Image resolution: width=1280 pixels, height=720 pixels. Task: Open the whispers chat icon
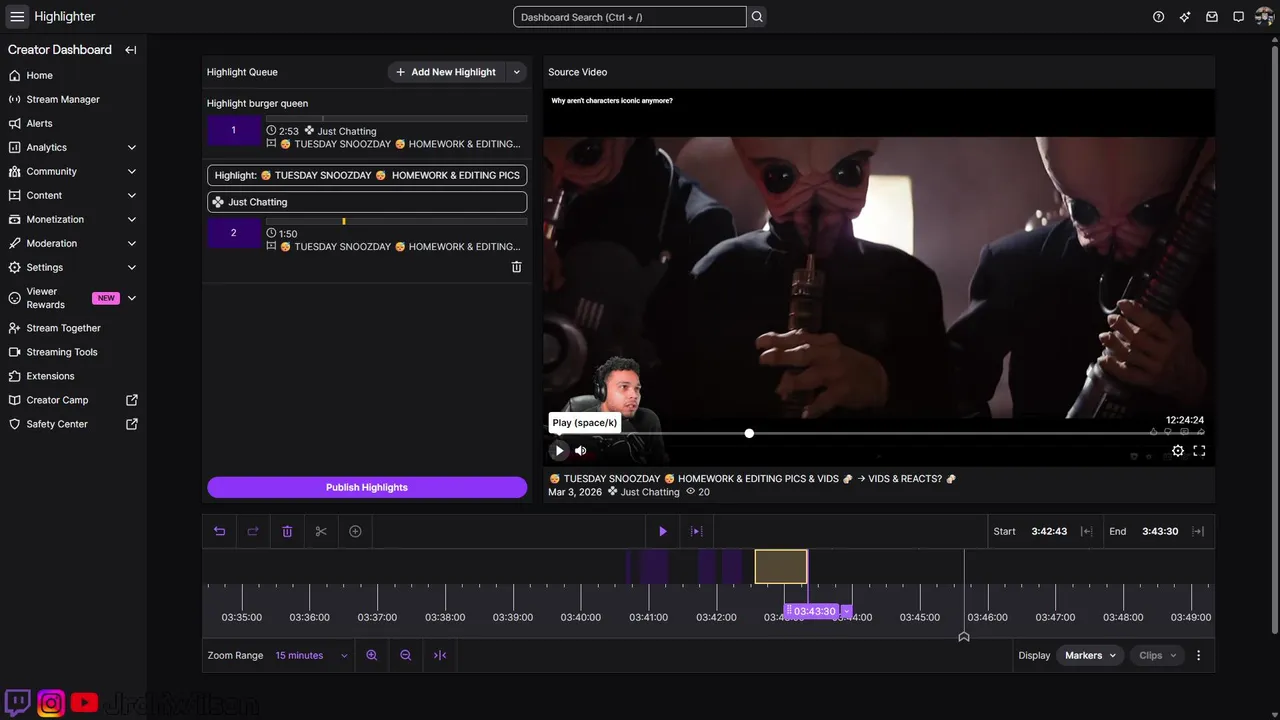(1238, 17)
